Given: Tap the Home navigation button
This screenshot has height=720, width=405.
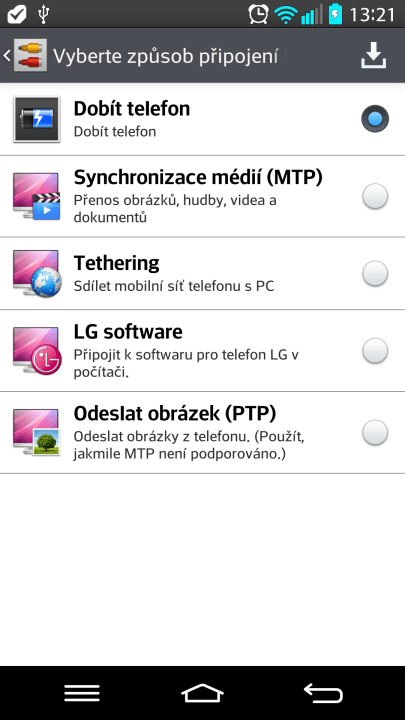Looking at the screenshot, I should pyautogui.click(x=202, y=693).
